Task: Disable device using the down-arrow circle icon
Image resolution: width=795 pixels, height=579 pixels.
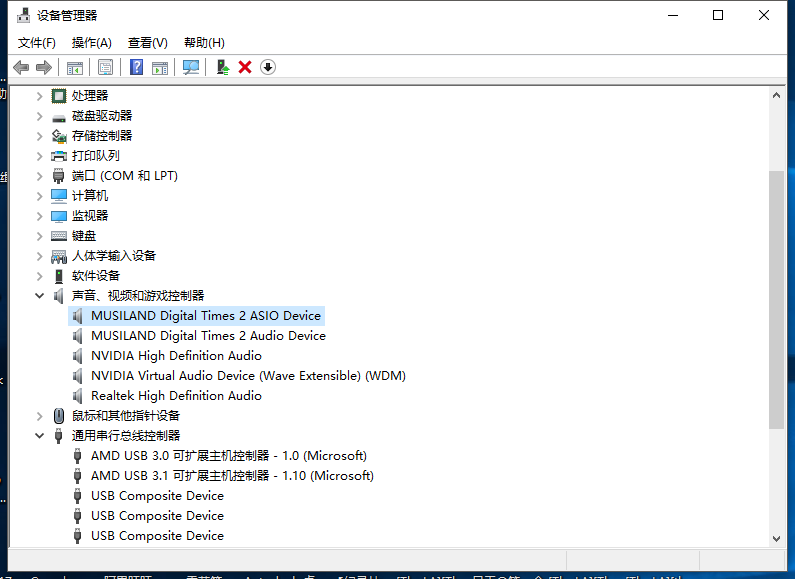Action: coord(267,67)
